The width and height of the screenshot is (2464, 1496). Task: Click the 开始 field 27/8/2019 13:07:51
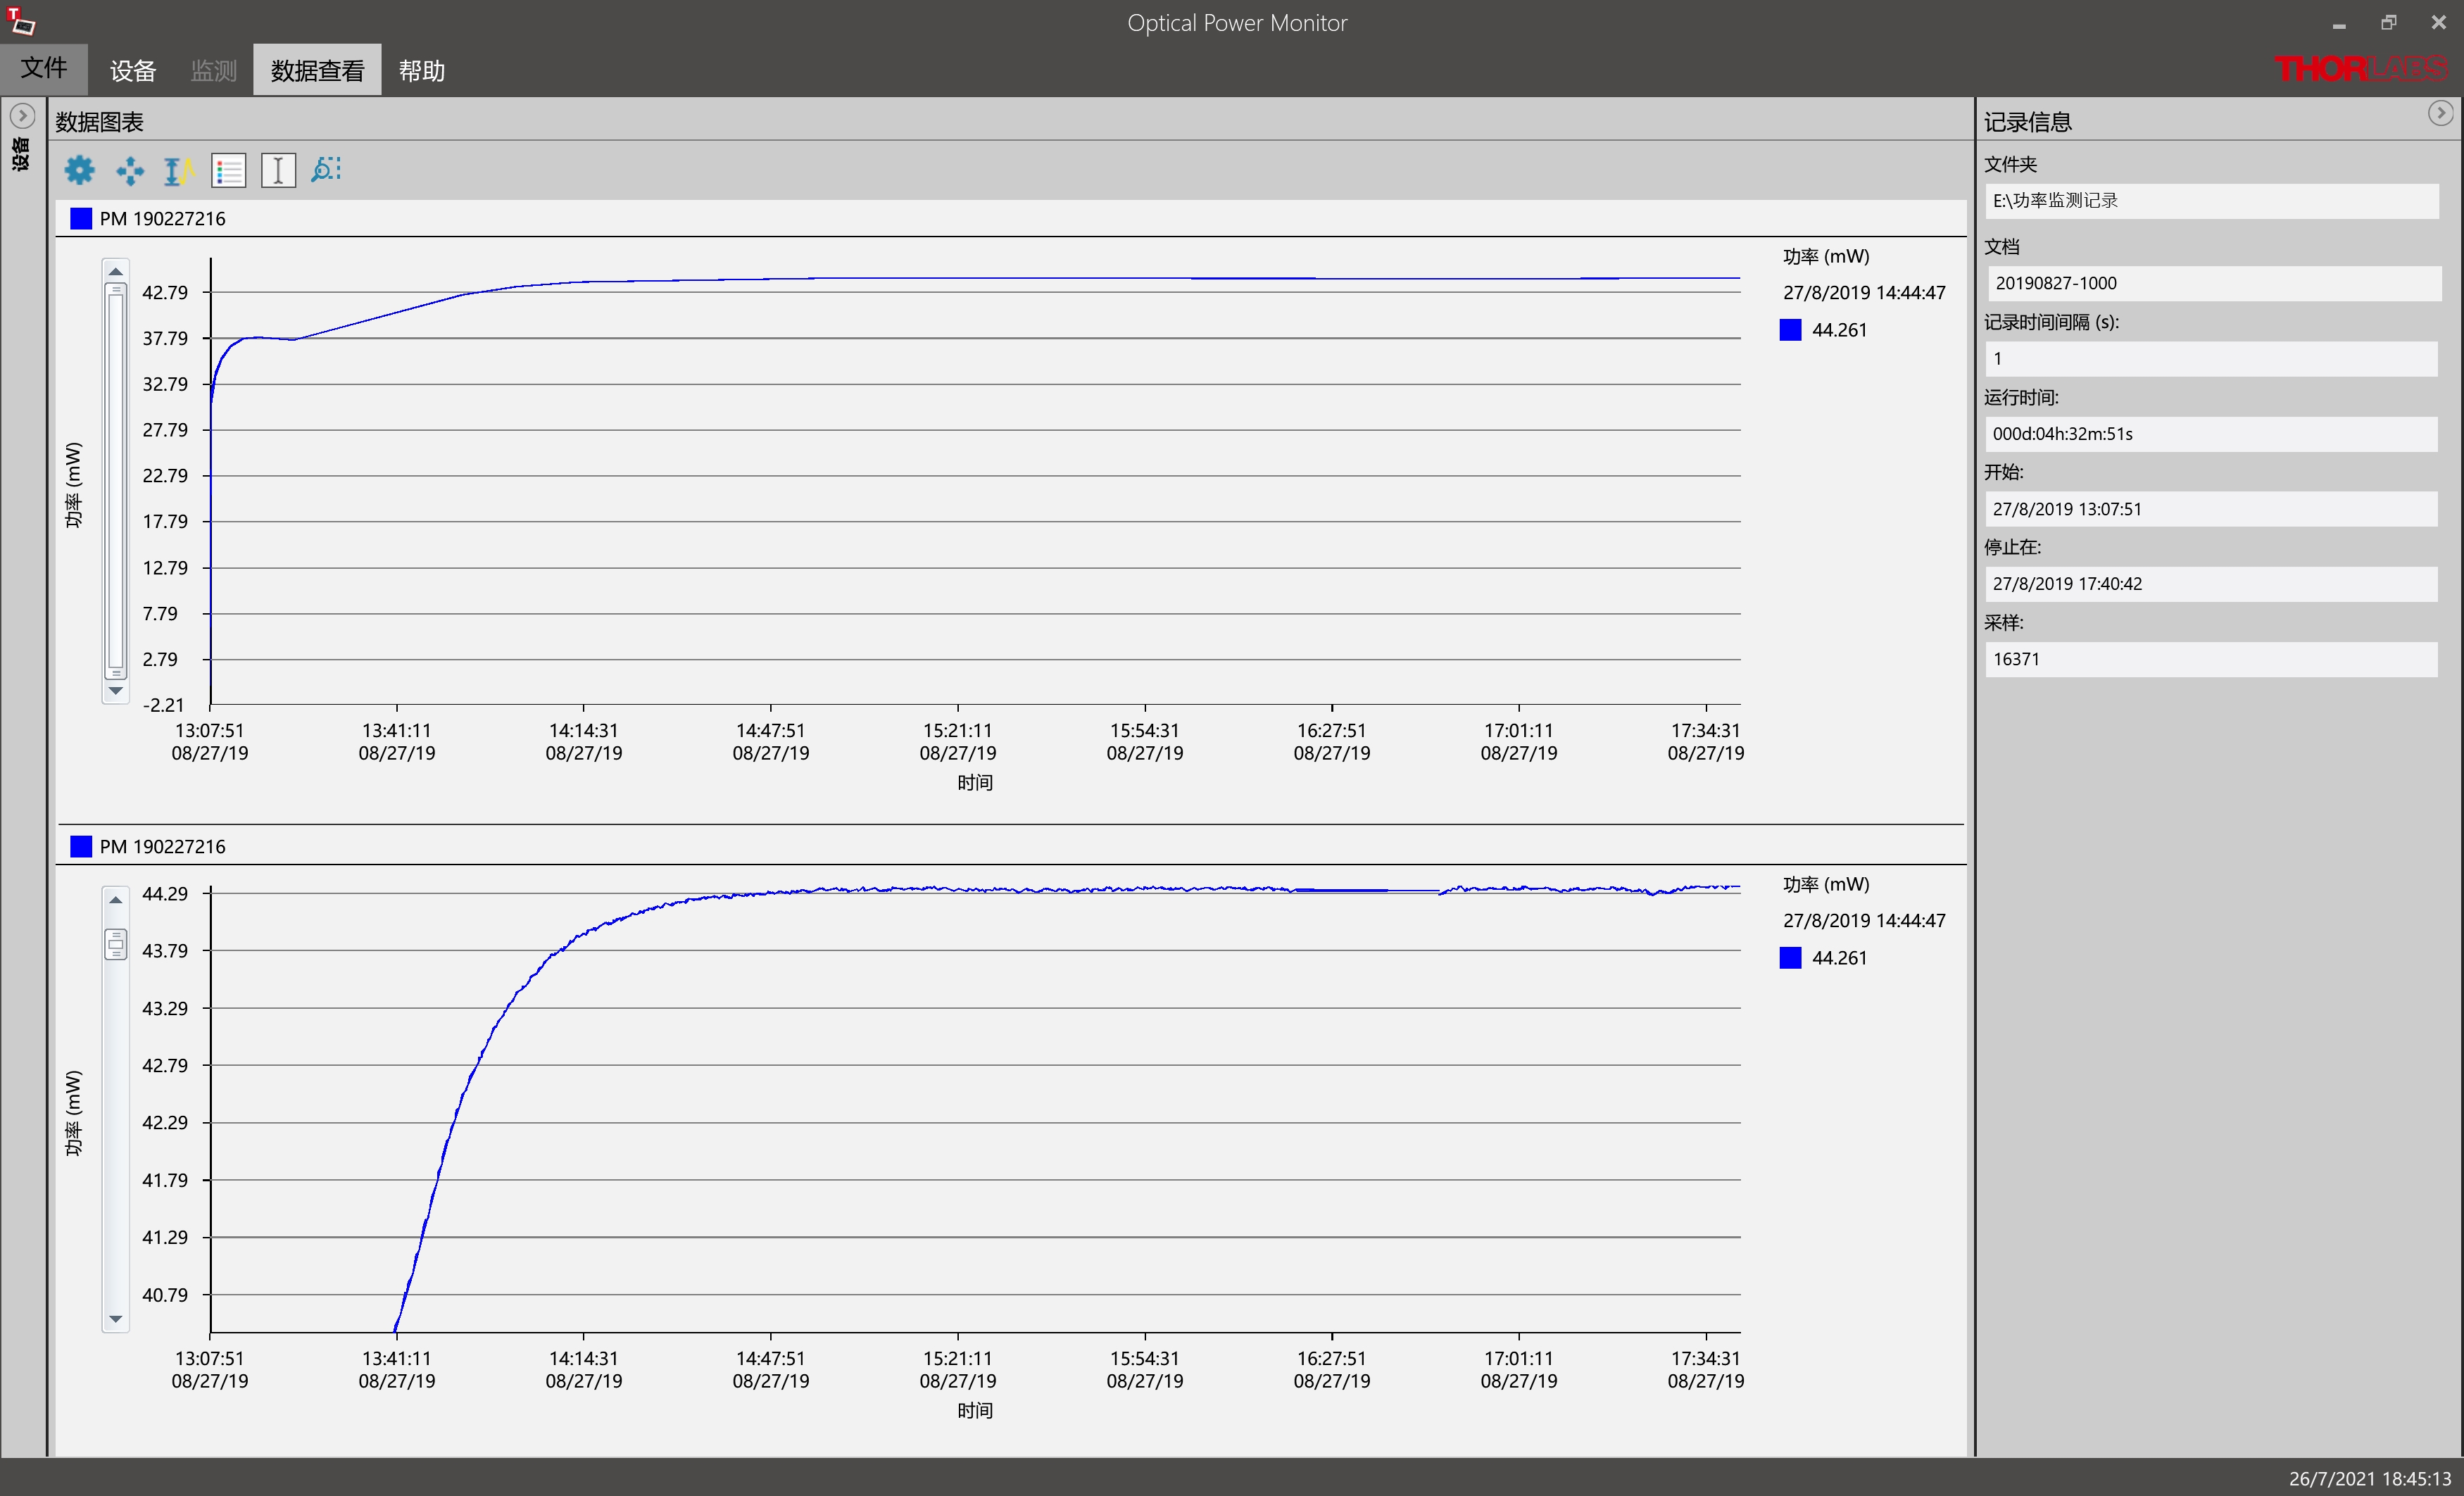(x=2211, y=509)
